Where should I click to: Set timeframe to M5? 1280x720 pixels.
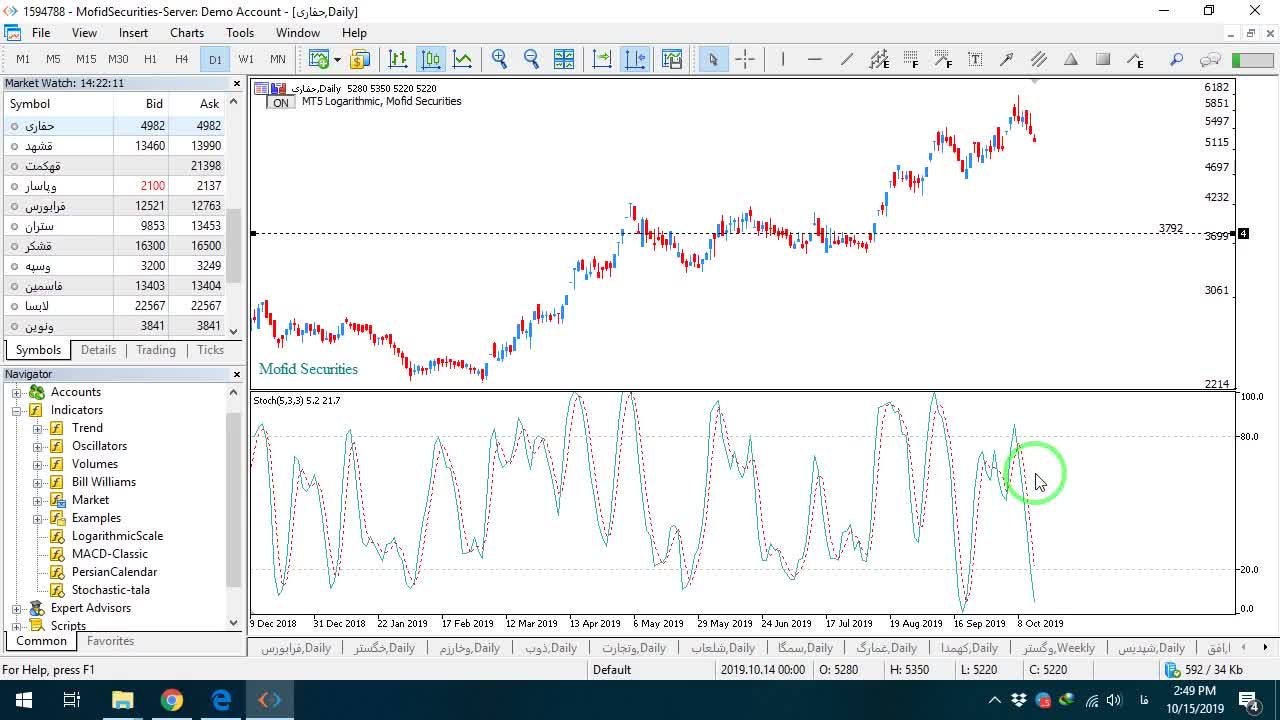[54, 59]
